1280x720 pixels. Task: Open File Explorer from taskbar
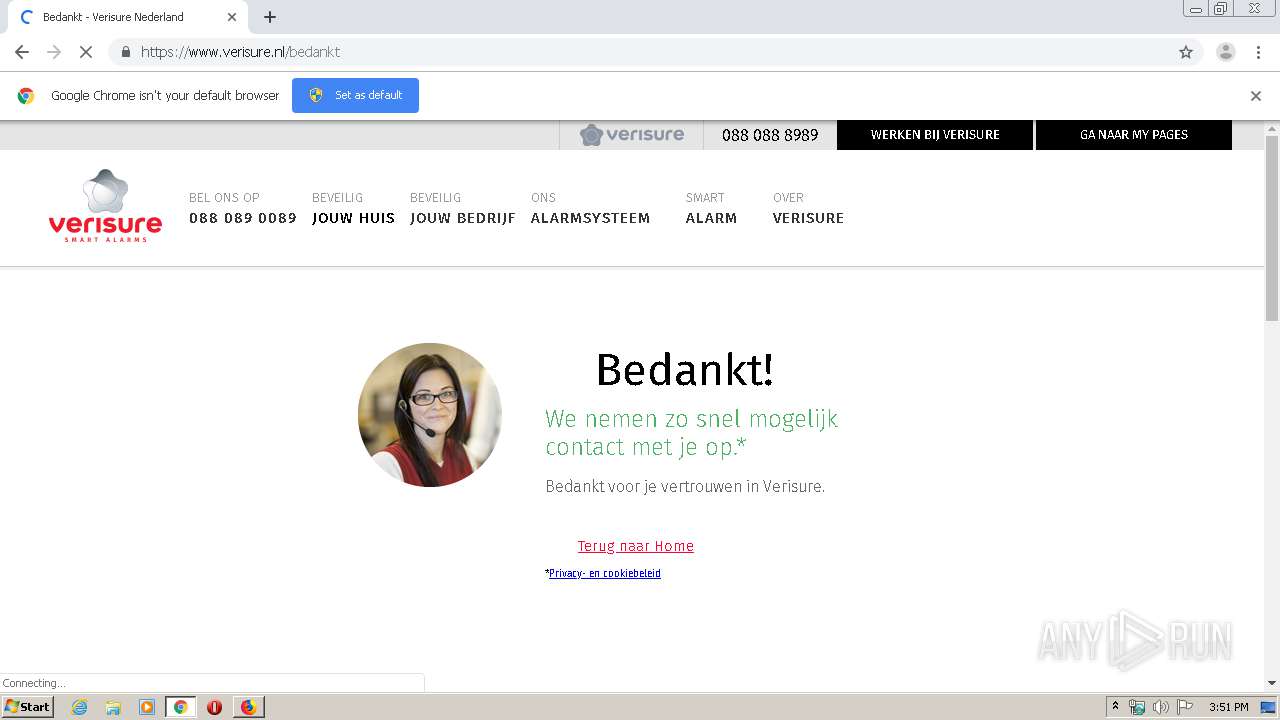[113, 707]
